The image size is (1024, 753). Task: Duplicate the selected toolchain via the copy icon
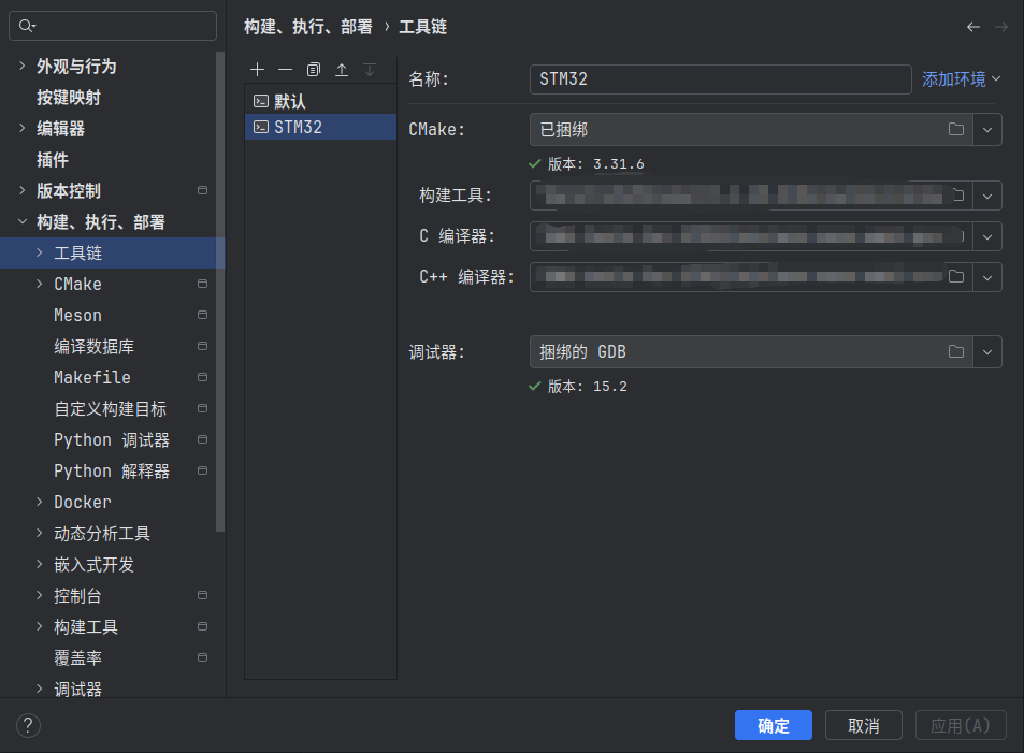(311, 69)
